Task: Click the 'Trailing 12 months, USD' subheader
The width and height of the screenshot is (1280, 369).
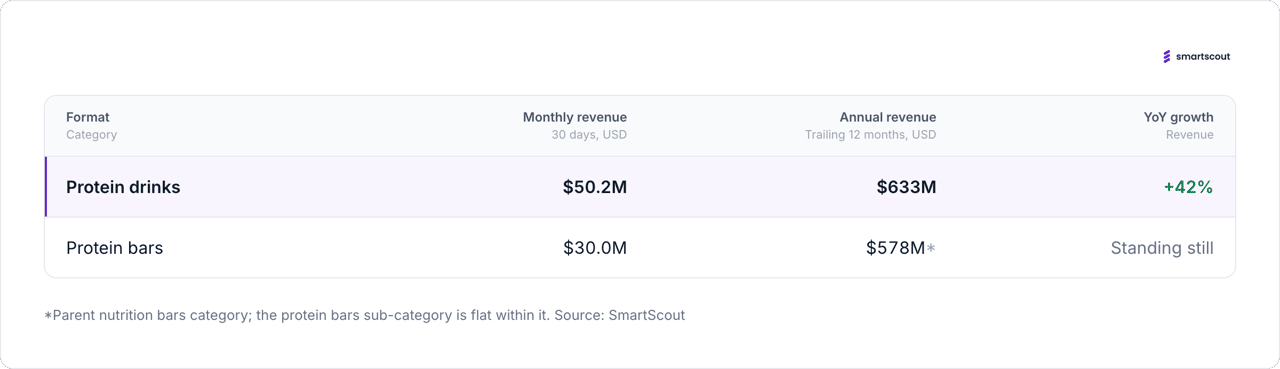Action: click(x=871, y=135)
